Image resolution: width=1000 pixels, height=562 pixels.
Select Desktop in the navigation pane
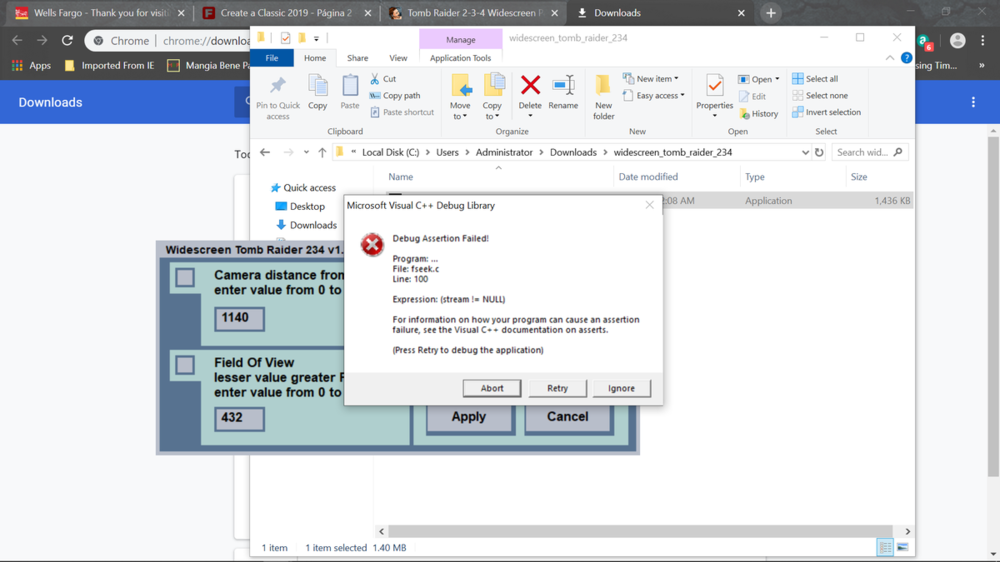pos(307,207)
